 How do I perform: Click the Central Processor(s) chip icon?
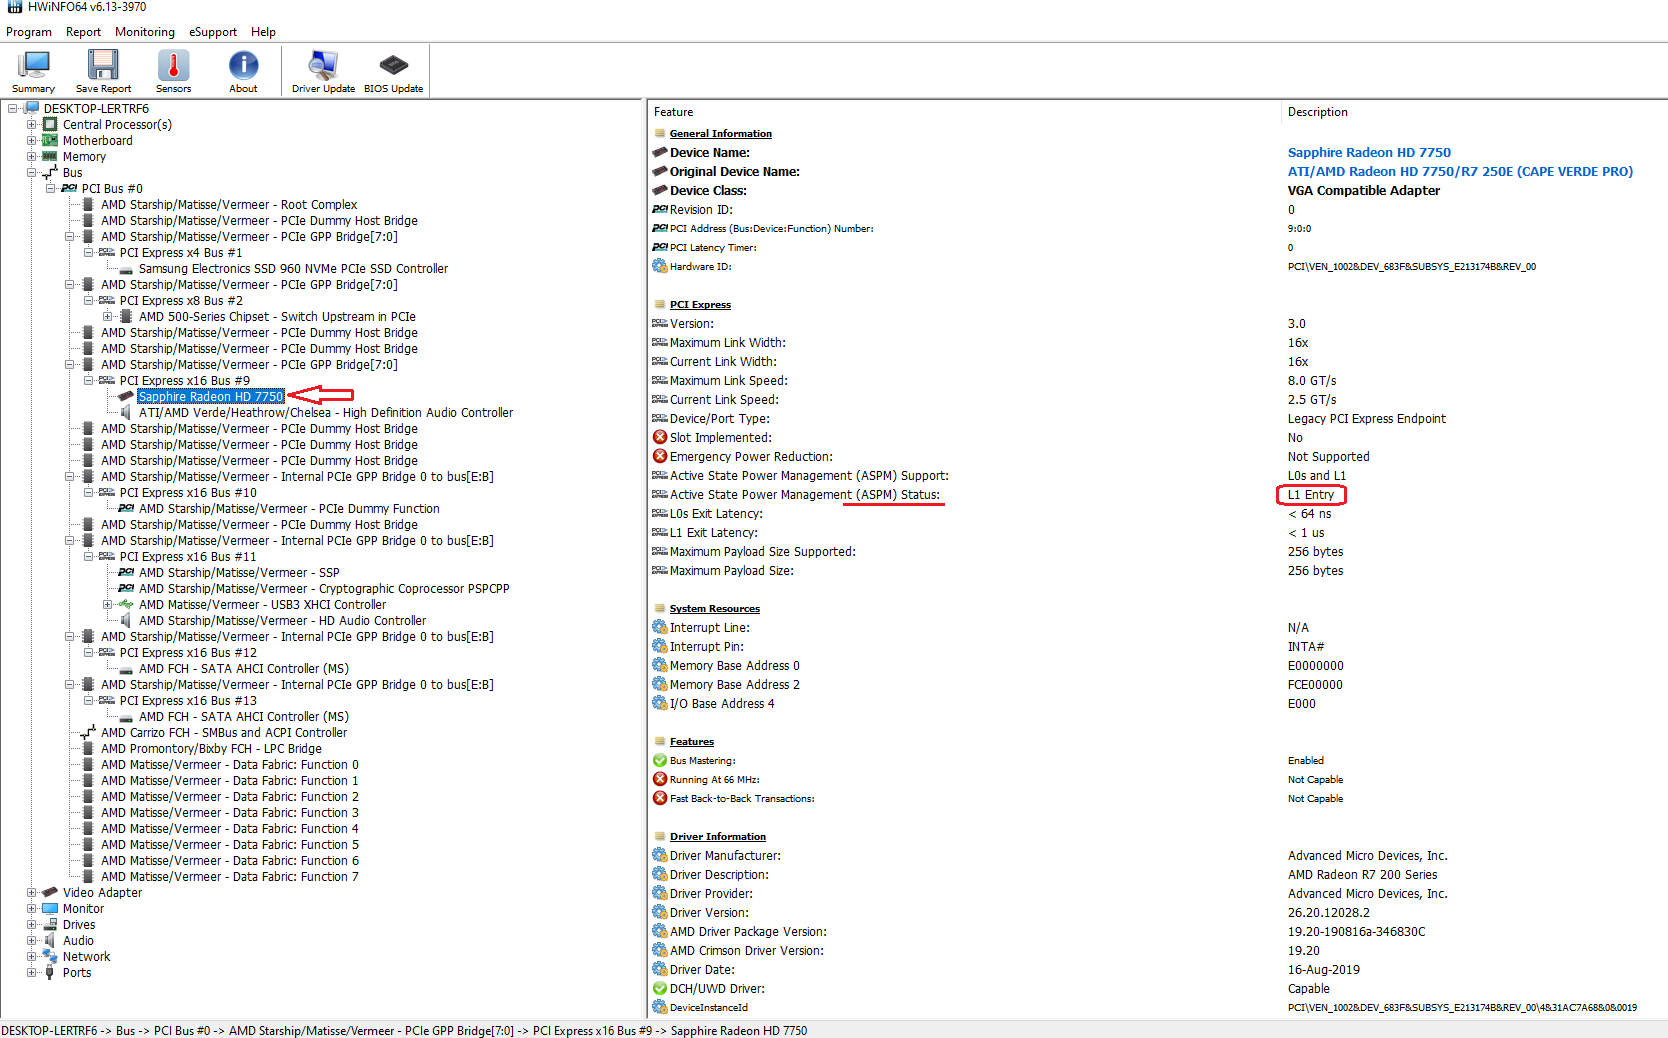point(50,125)
